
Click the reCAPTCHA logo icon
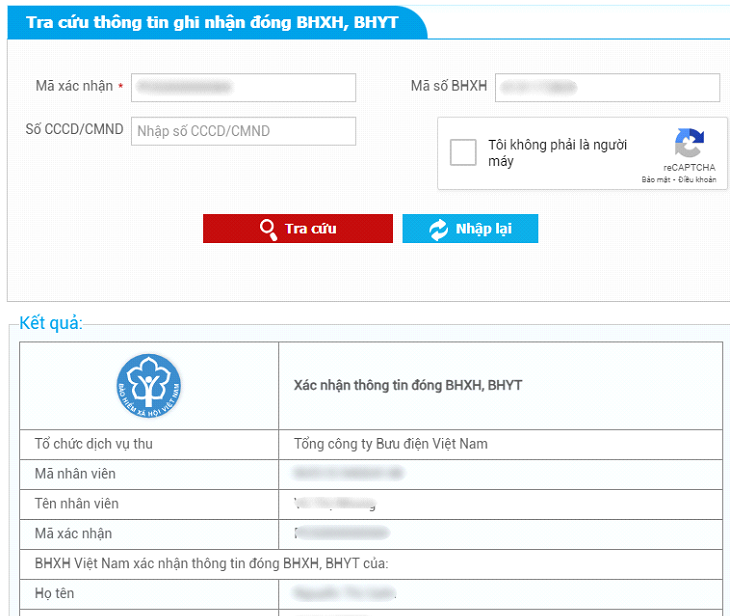689,142
